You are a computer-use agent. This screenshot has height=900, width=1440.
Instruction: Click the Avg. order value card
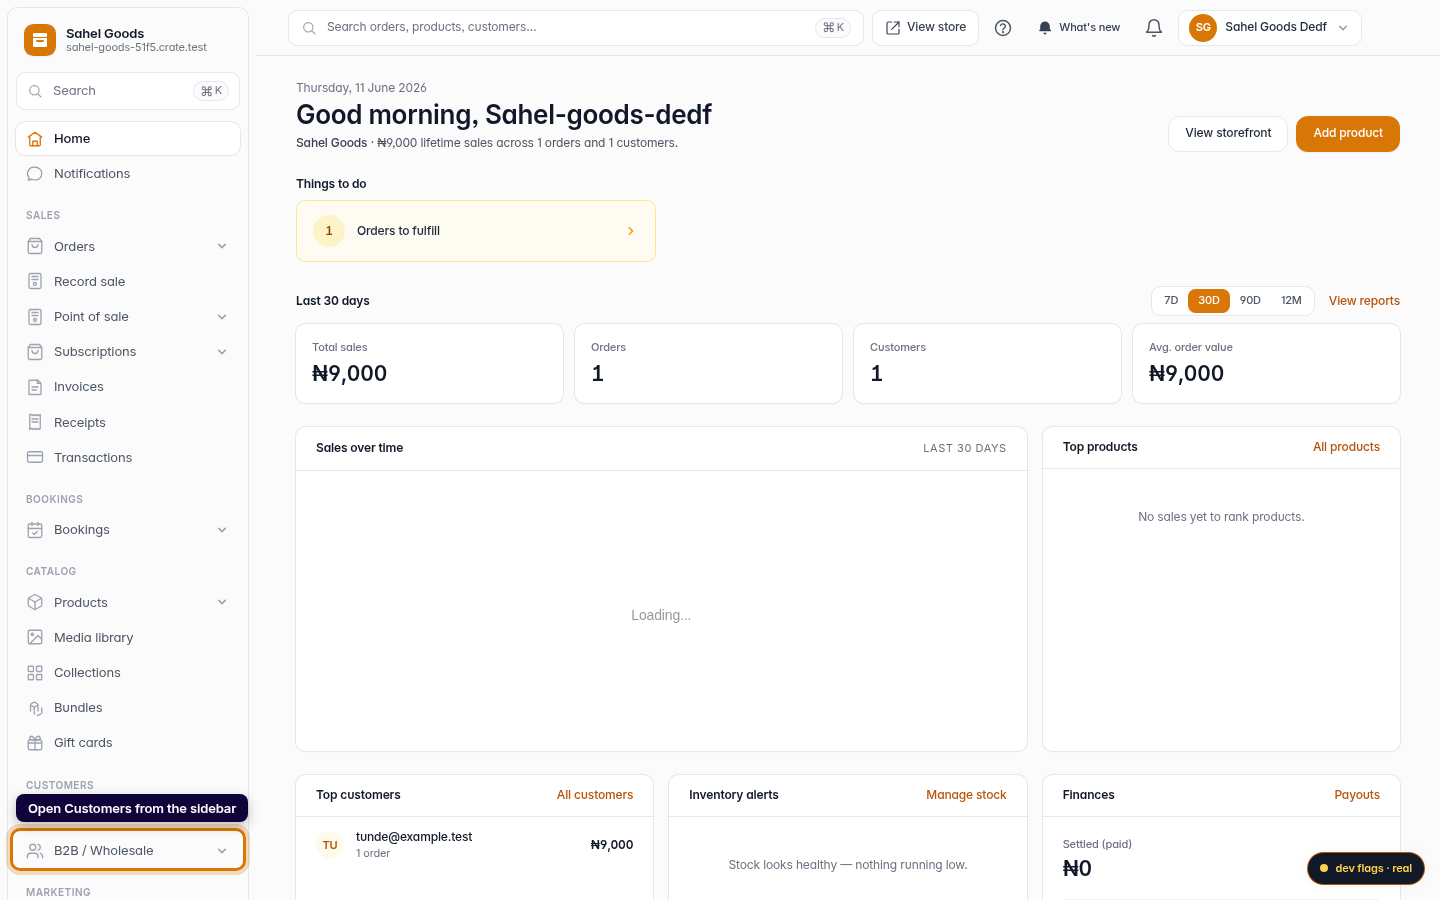click(x=1266, y=364)
